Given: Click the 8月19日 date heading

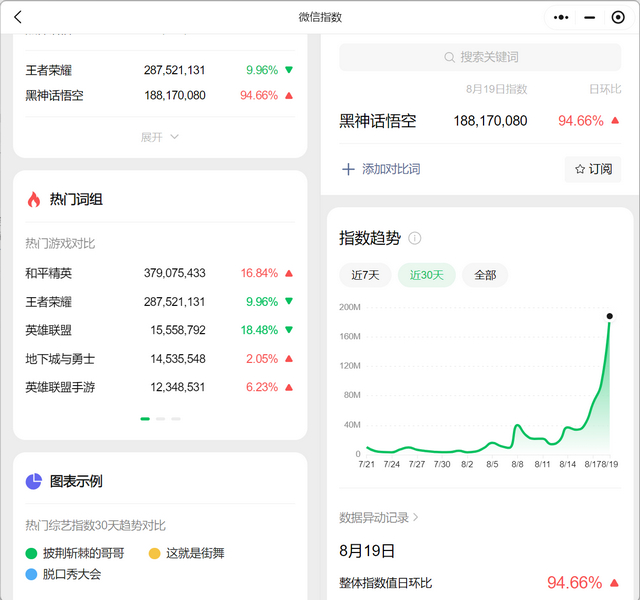Looking at the screenshot, I should point(367,551).
